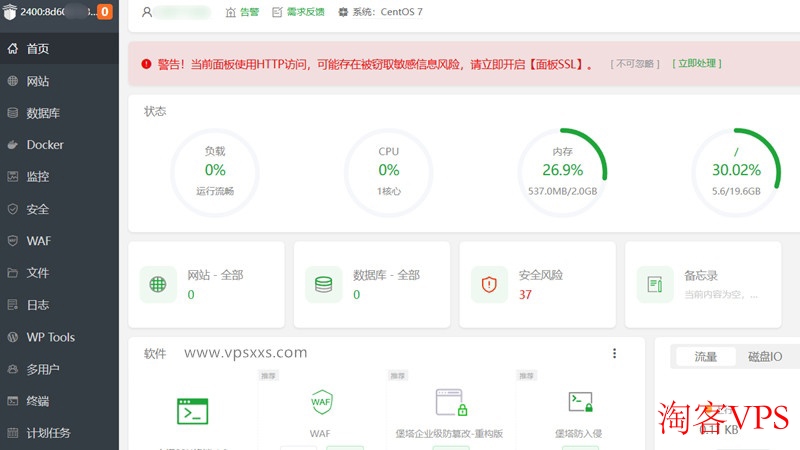
Task: Click the WAF software shield icon
Action: [x=321, y=402]
